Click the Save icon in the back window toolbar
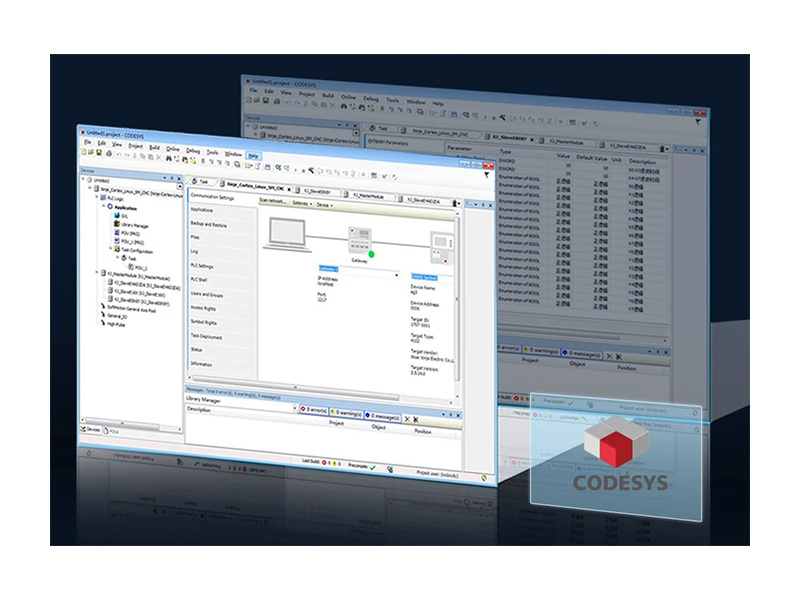Image resolution: width=800 pixels, height=600 pixels. pyautogui.click(x=266, y=101)
